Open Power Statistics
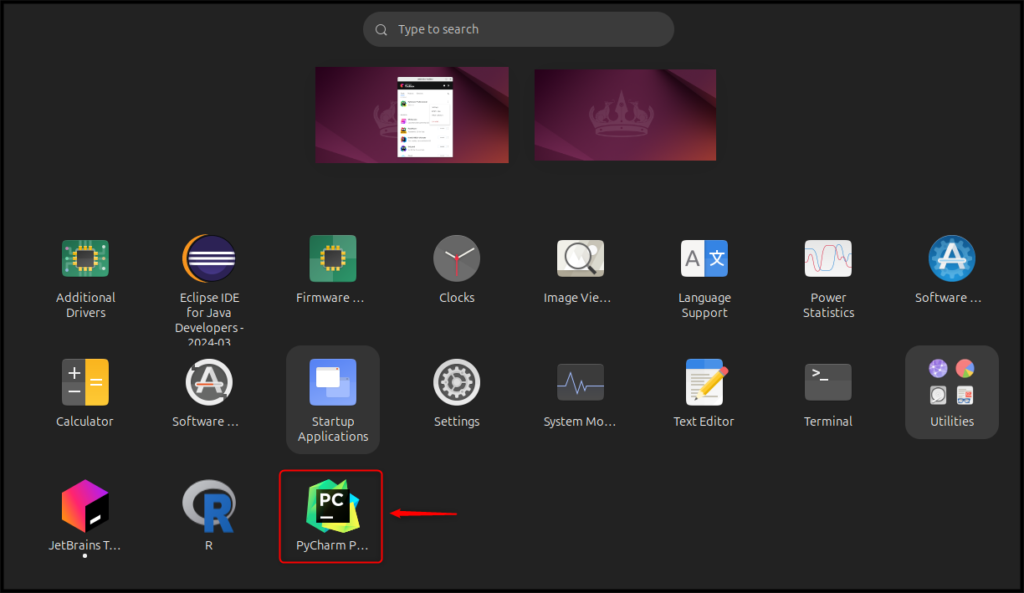 pyautogui.click(x=828, y=258)
